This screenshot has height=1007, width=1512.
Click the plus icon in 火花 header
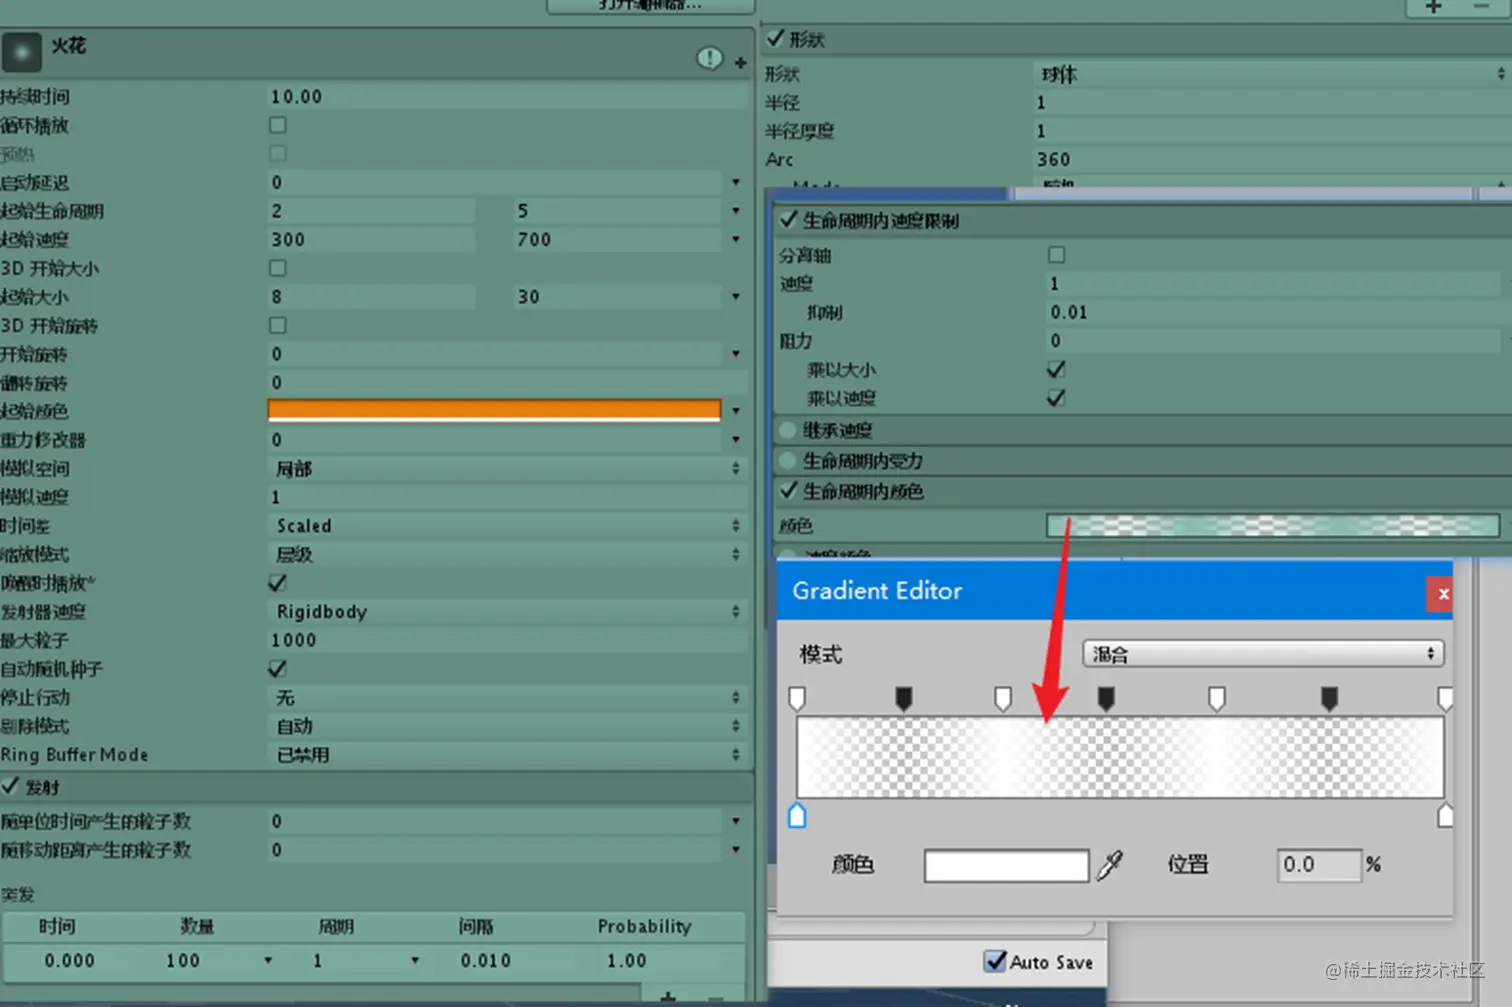pos(740,63)
